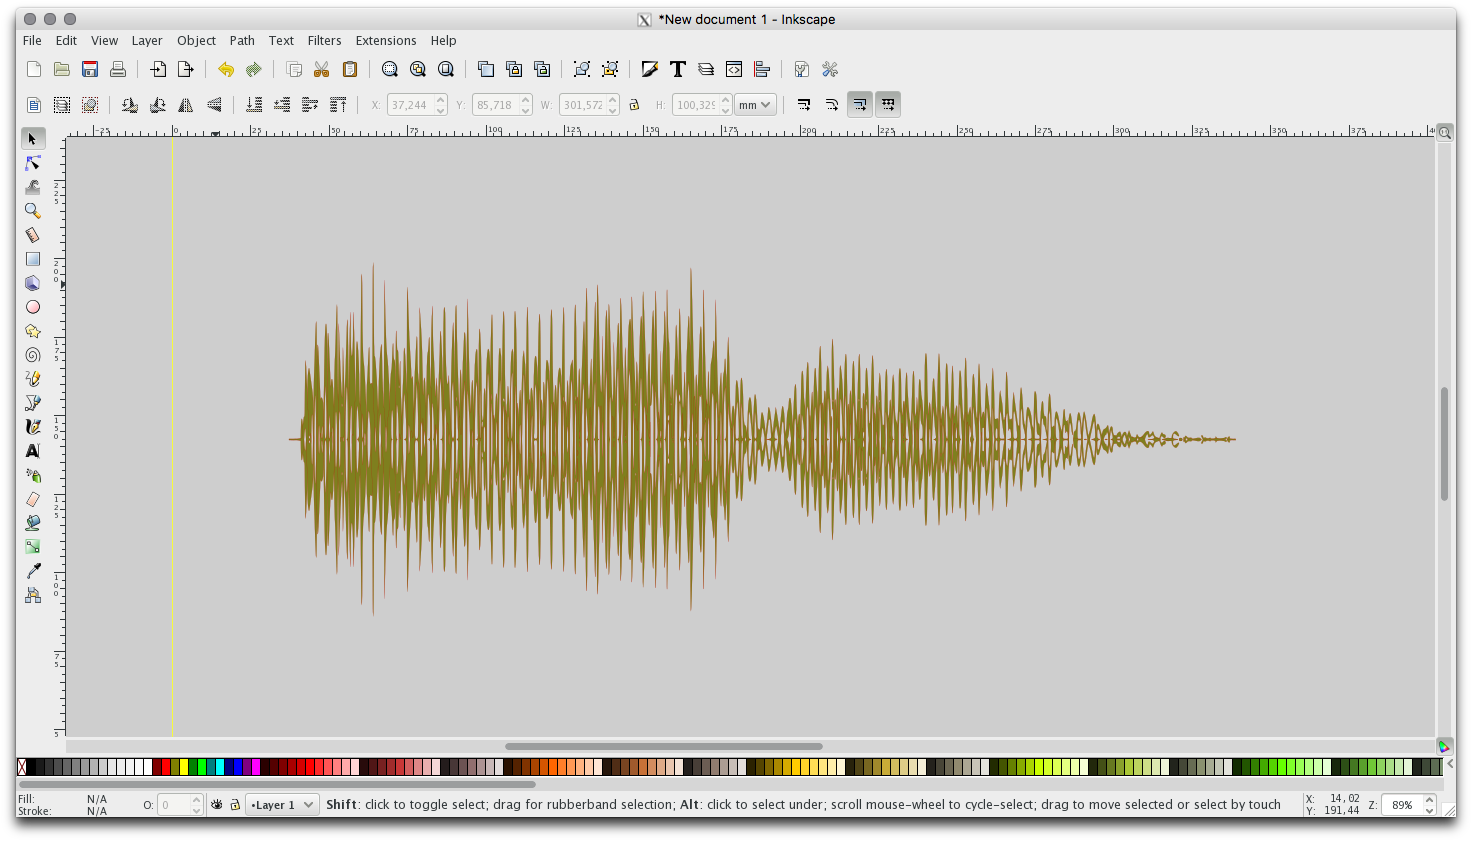Select the Ellipse circle tool
The image size is (1472, 841).
(33, 307)
